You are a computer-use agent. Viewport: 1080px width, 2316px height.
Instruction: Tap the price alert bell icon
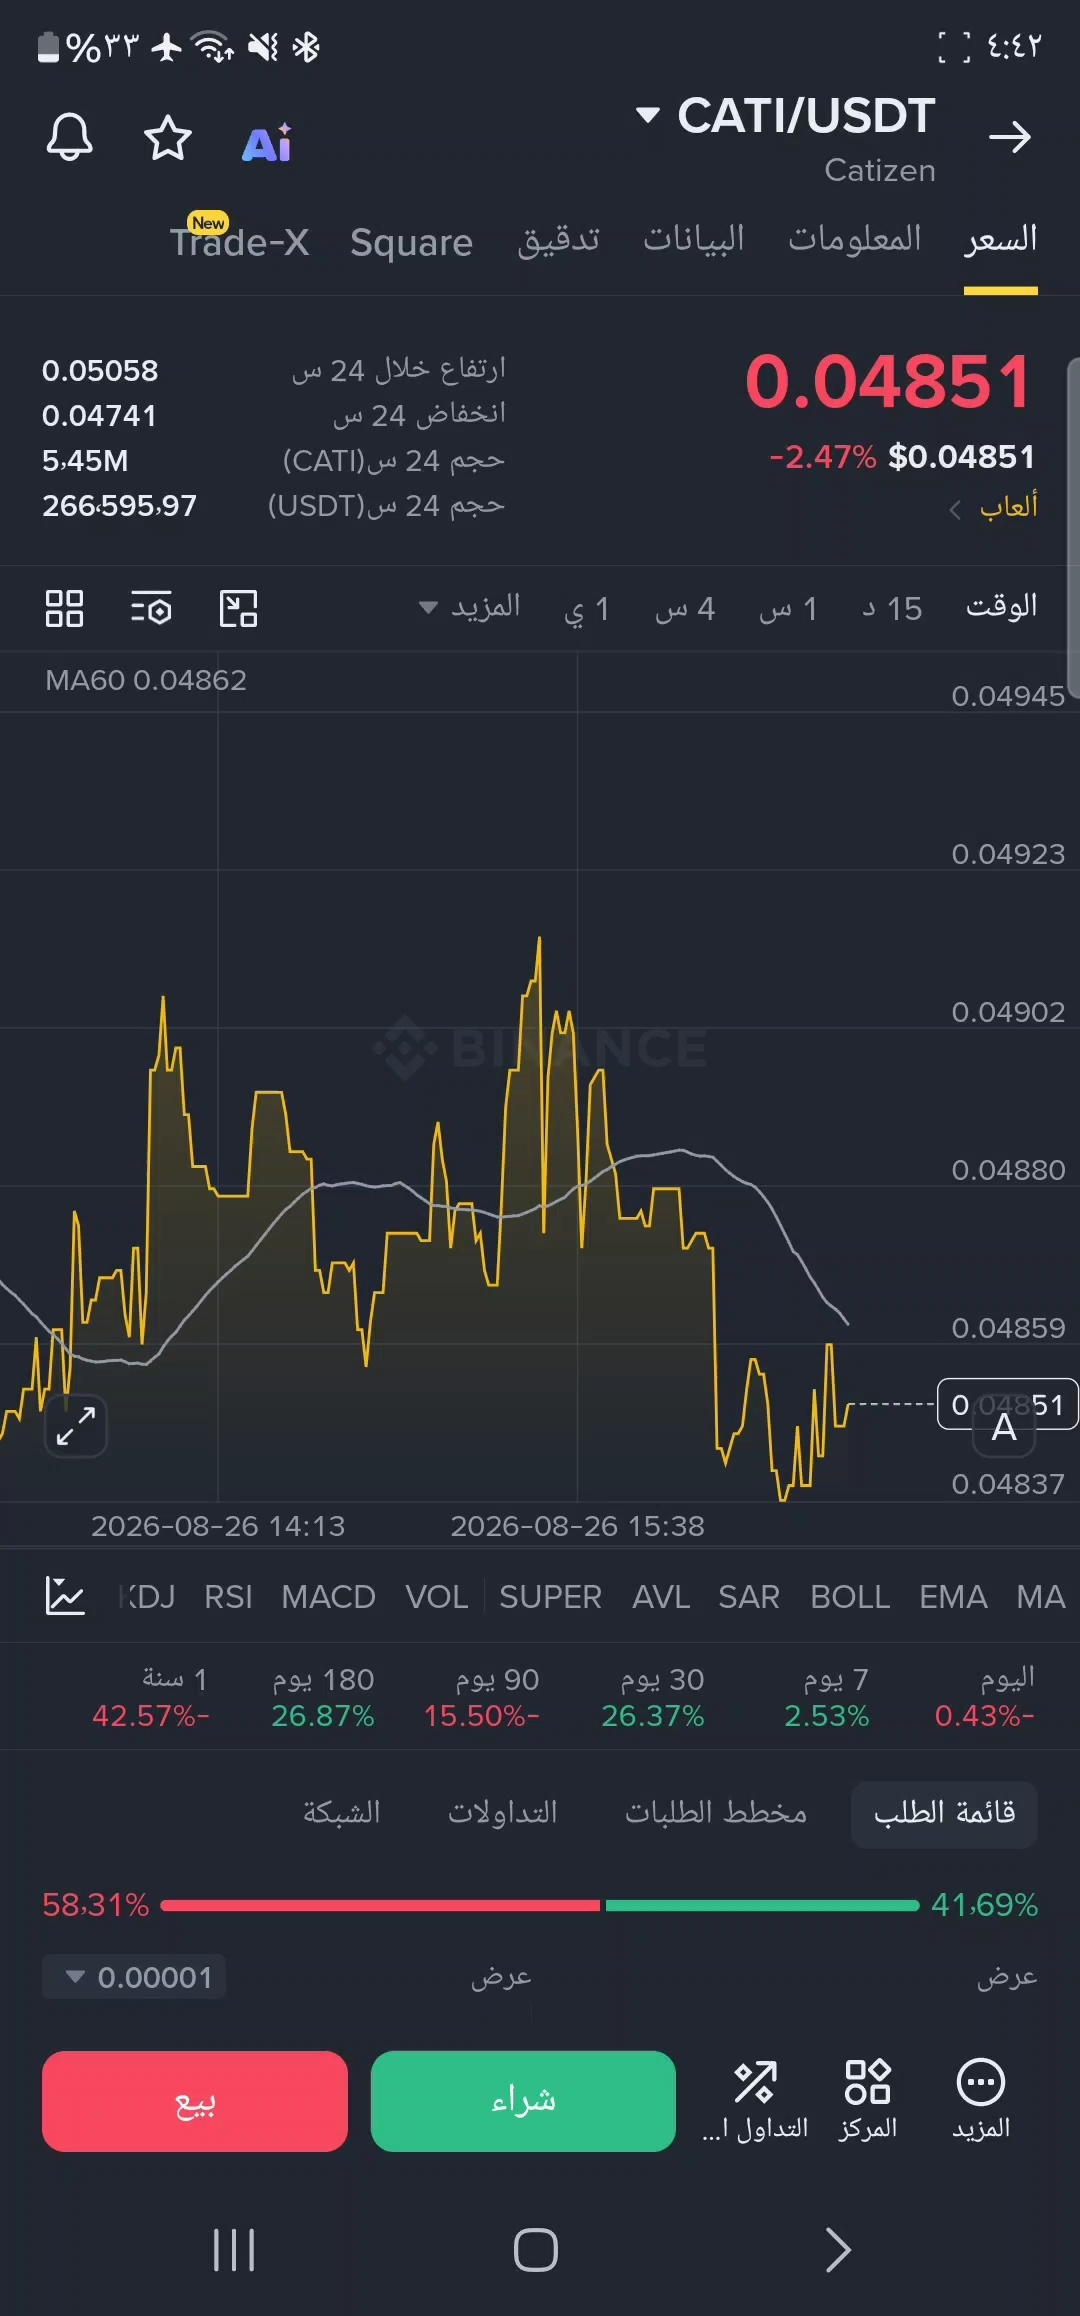click(x=69, y=137)
